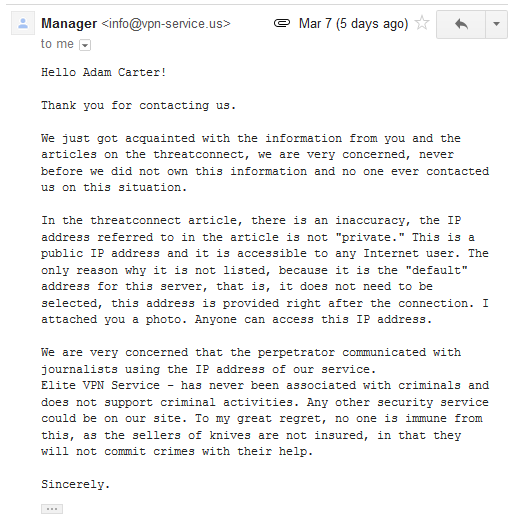The height and width of the screenshot is (521, 516).
Task: Click the info@vpn-service.us email address
Action: pos(166,24)
